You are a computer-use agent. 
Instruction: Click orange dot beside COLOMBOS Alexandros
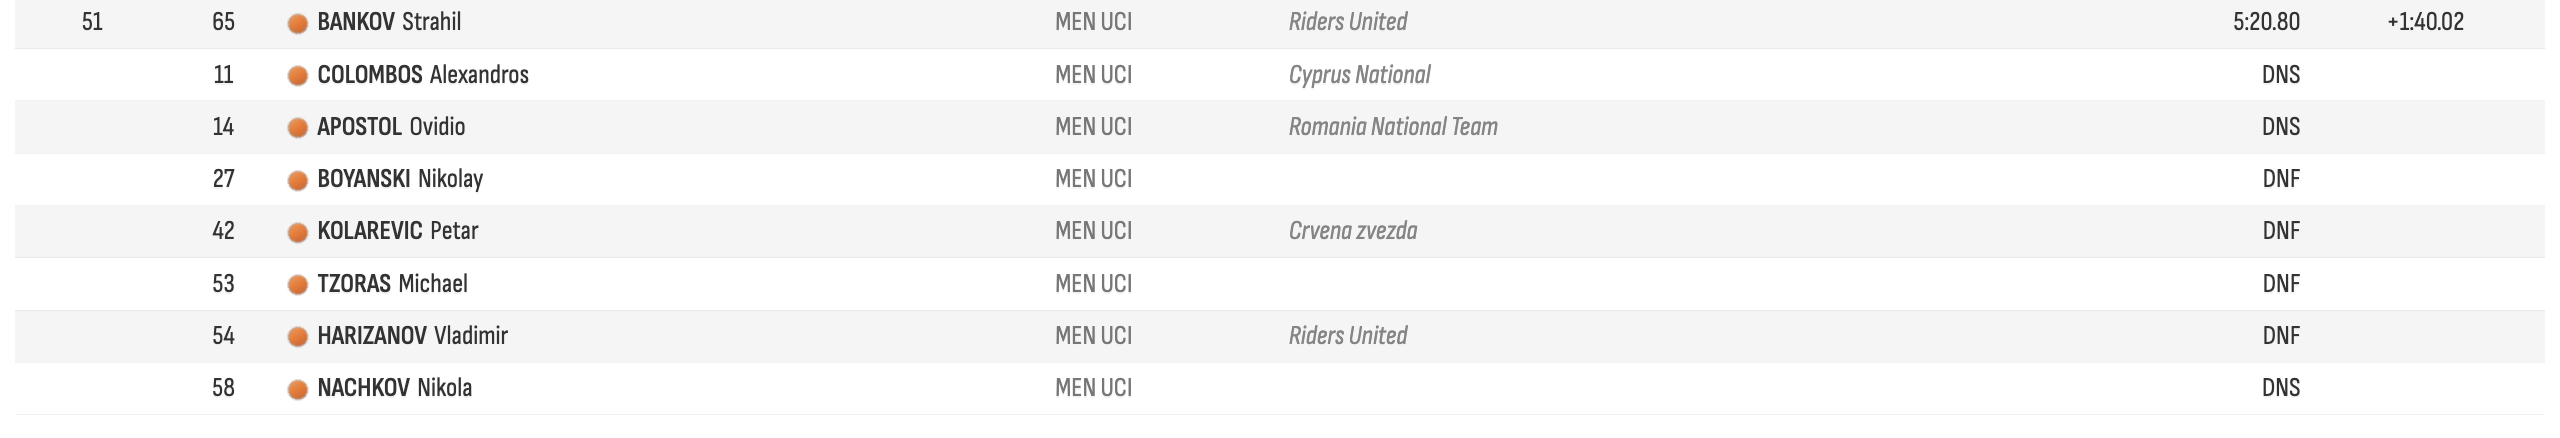[297, 76]
